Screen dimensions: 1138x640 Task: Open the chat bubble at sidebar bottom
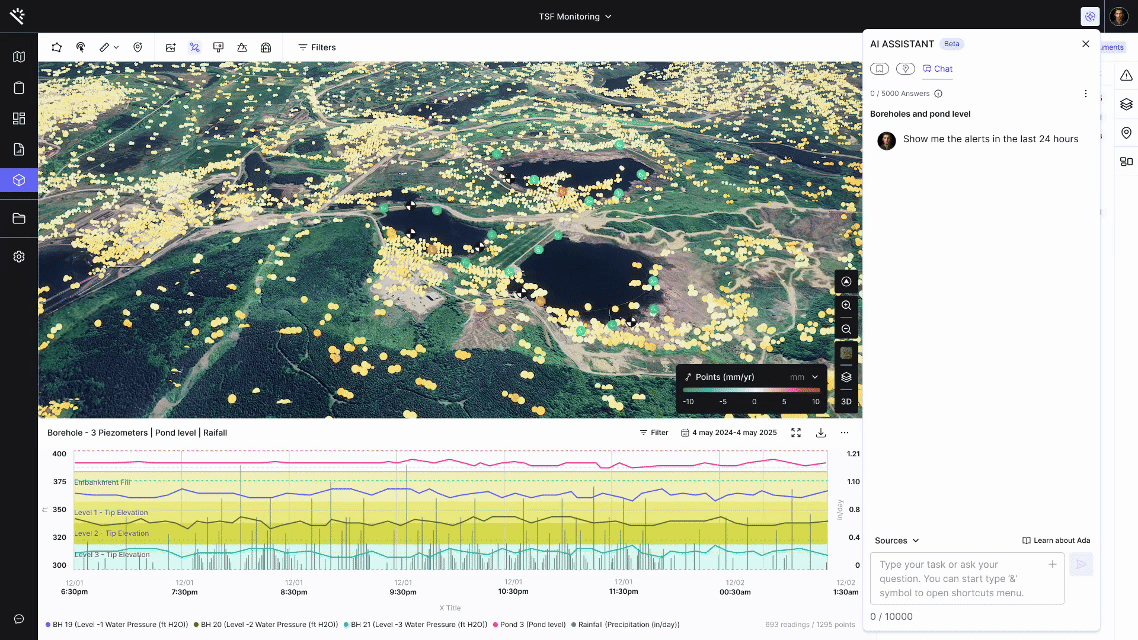(19, 619)
